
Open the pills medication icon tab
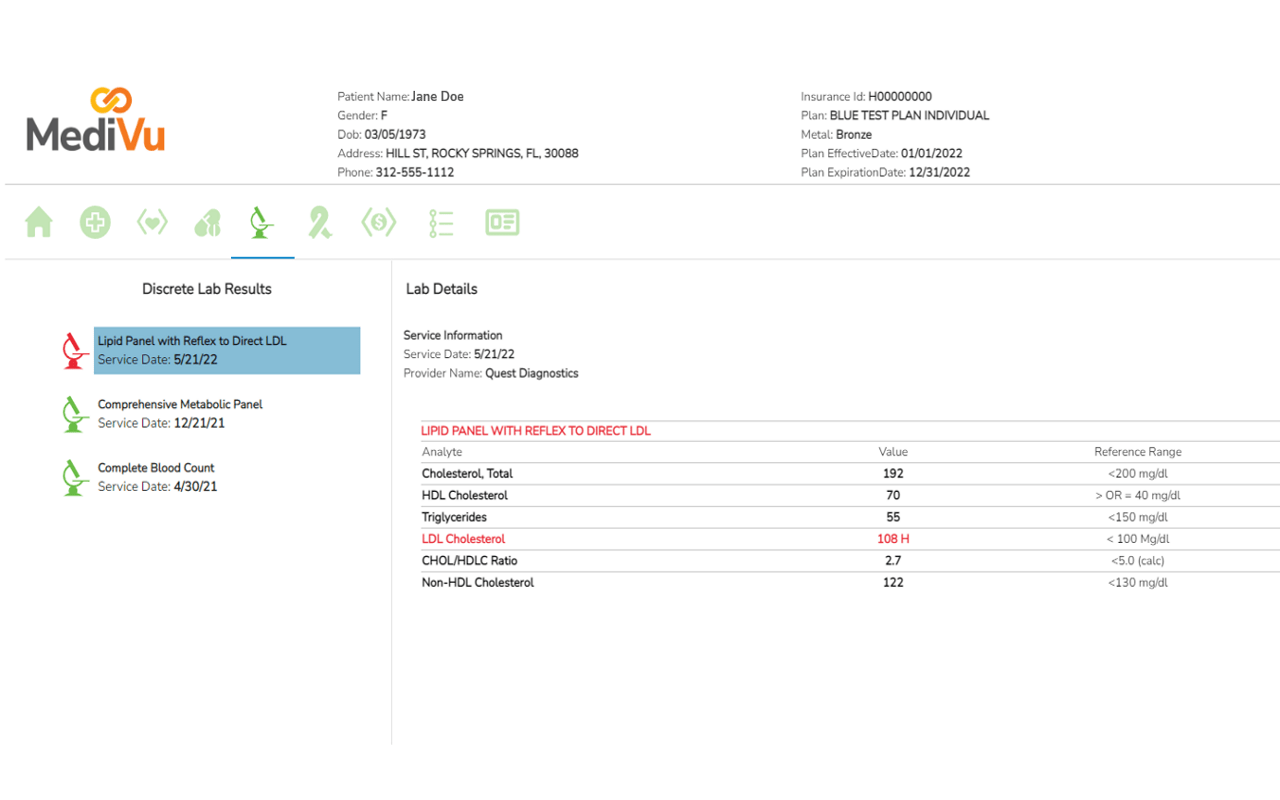click(207, 222)
